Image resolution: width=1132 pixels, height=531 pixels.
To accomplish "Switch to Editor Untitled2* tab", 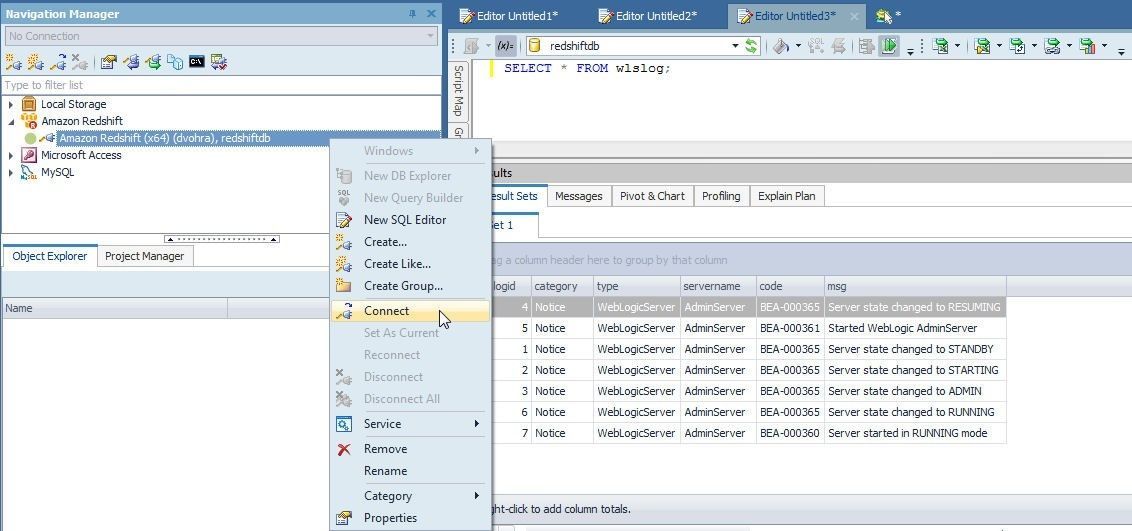I will [648, 16].
